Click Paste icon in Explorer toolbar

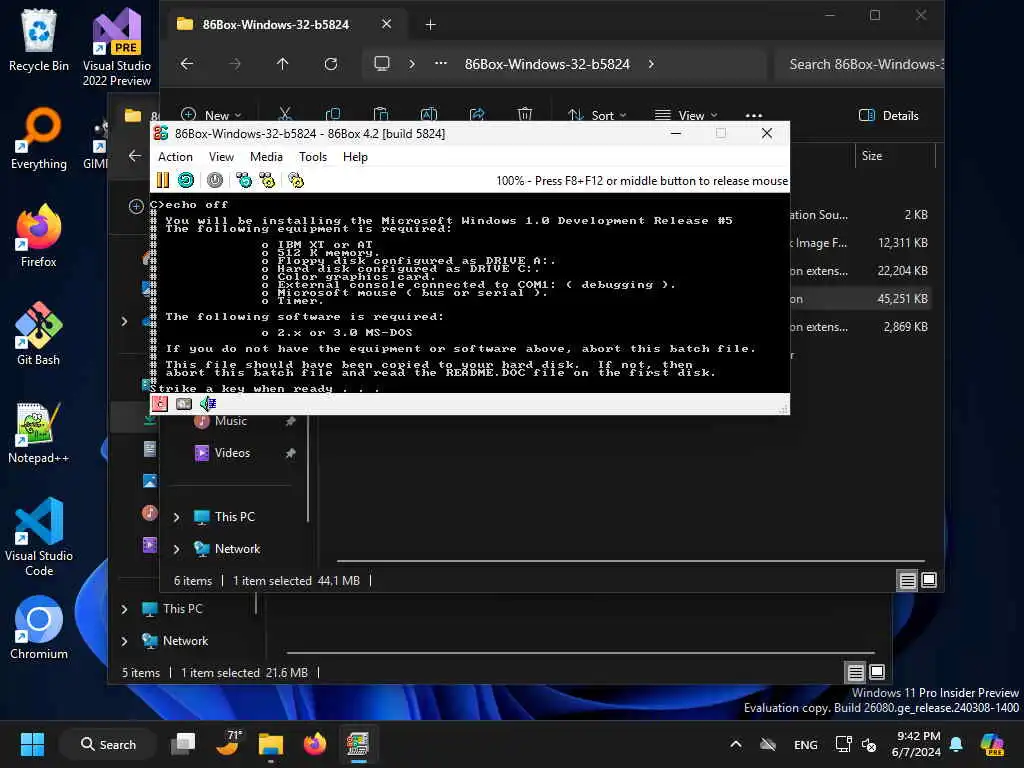381,115
